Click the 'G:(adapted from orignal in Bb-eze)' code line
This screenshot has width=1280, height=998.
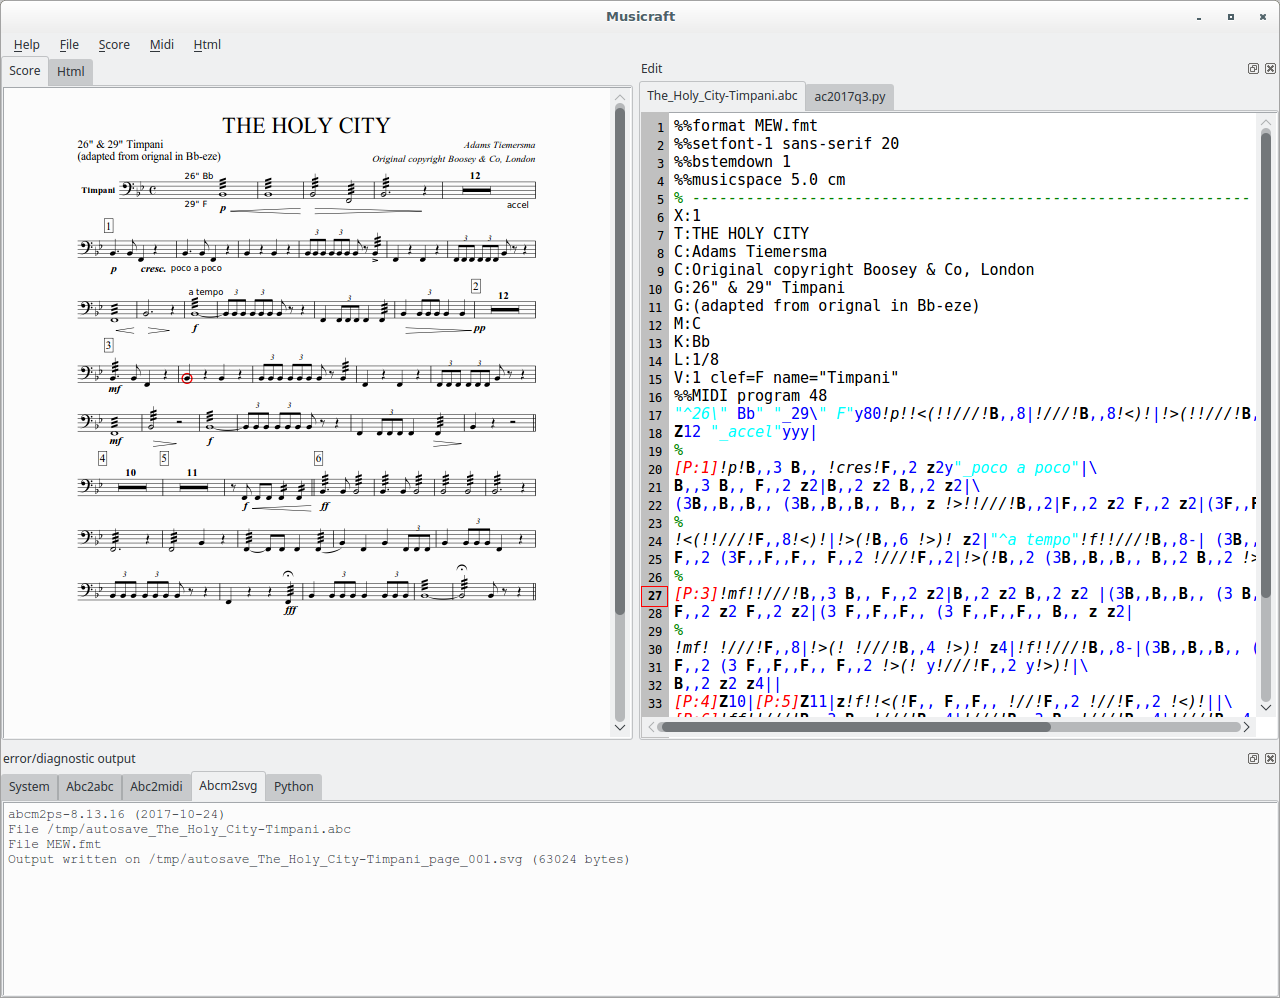[827, 306]
